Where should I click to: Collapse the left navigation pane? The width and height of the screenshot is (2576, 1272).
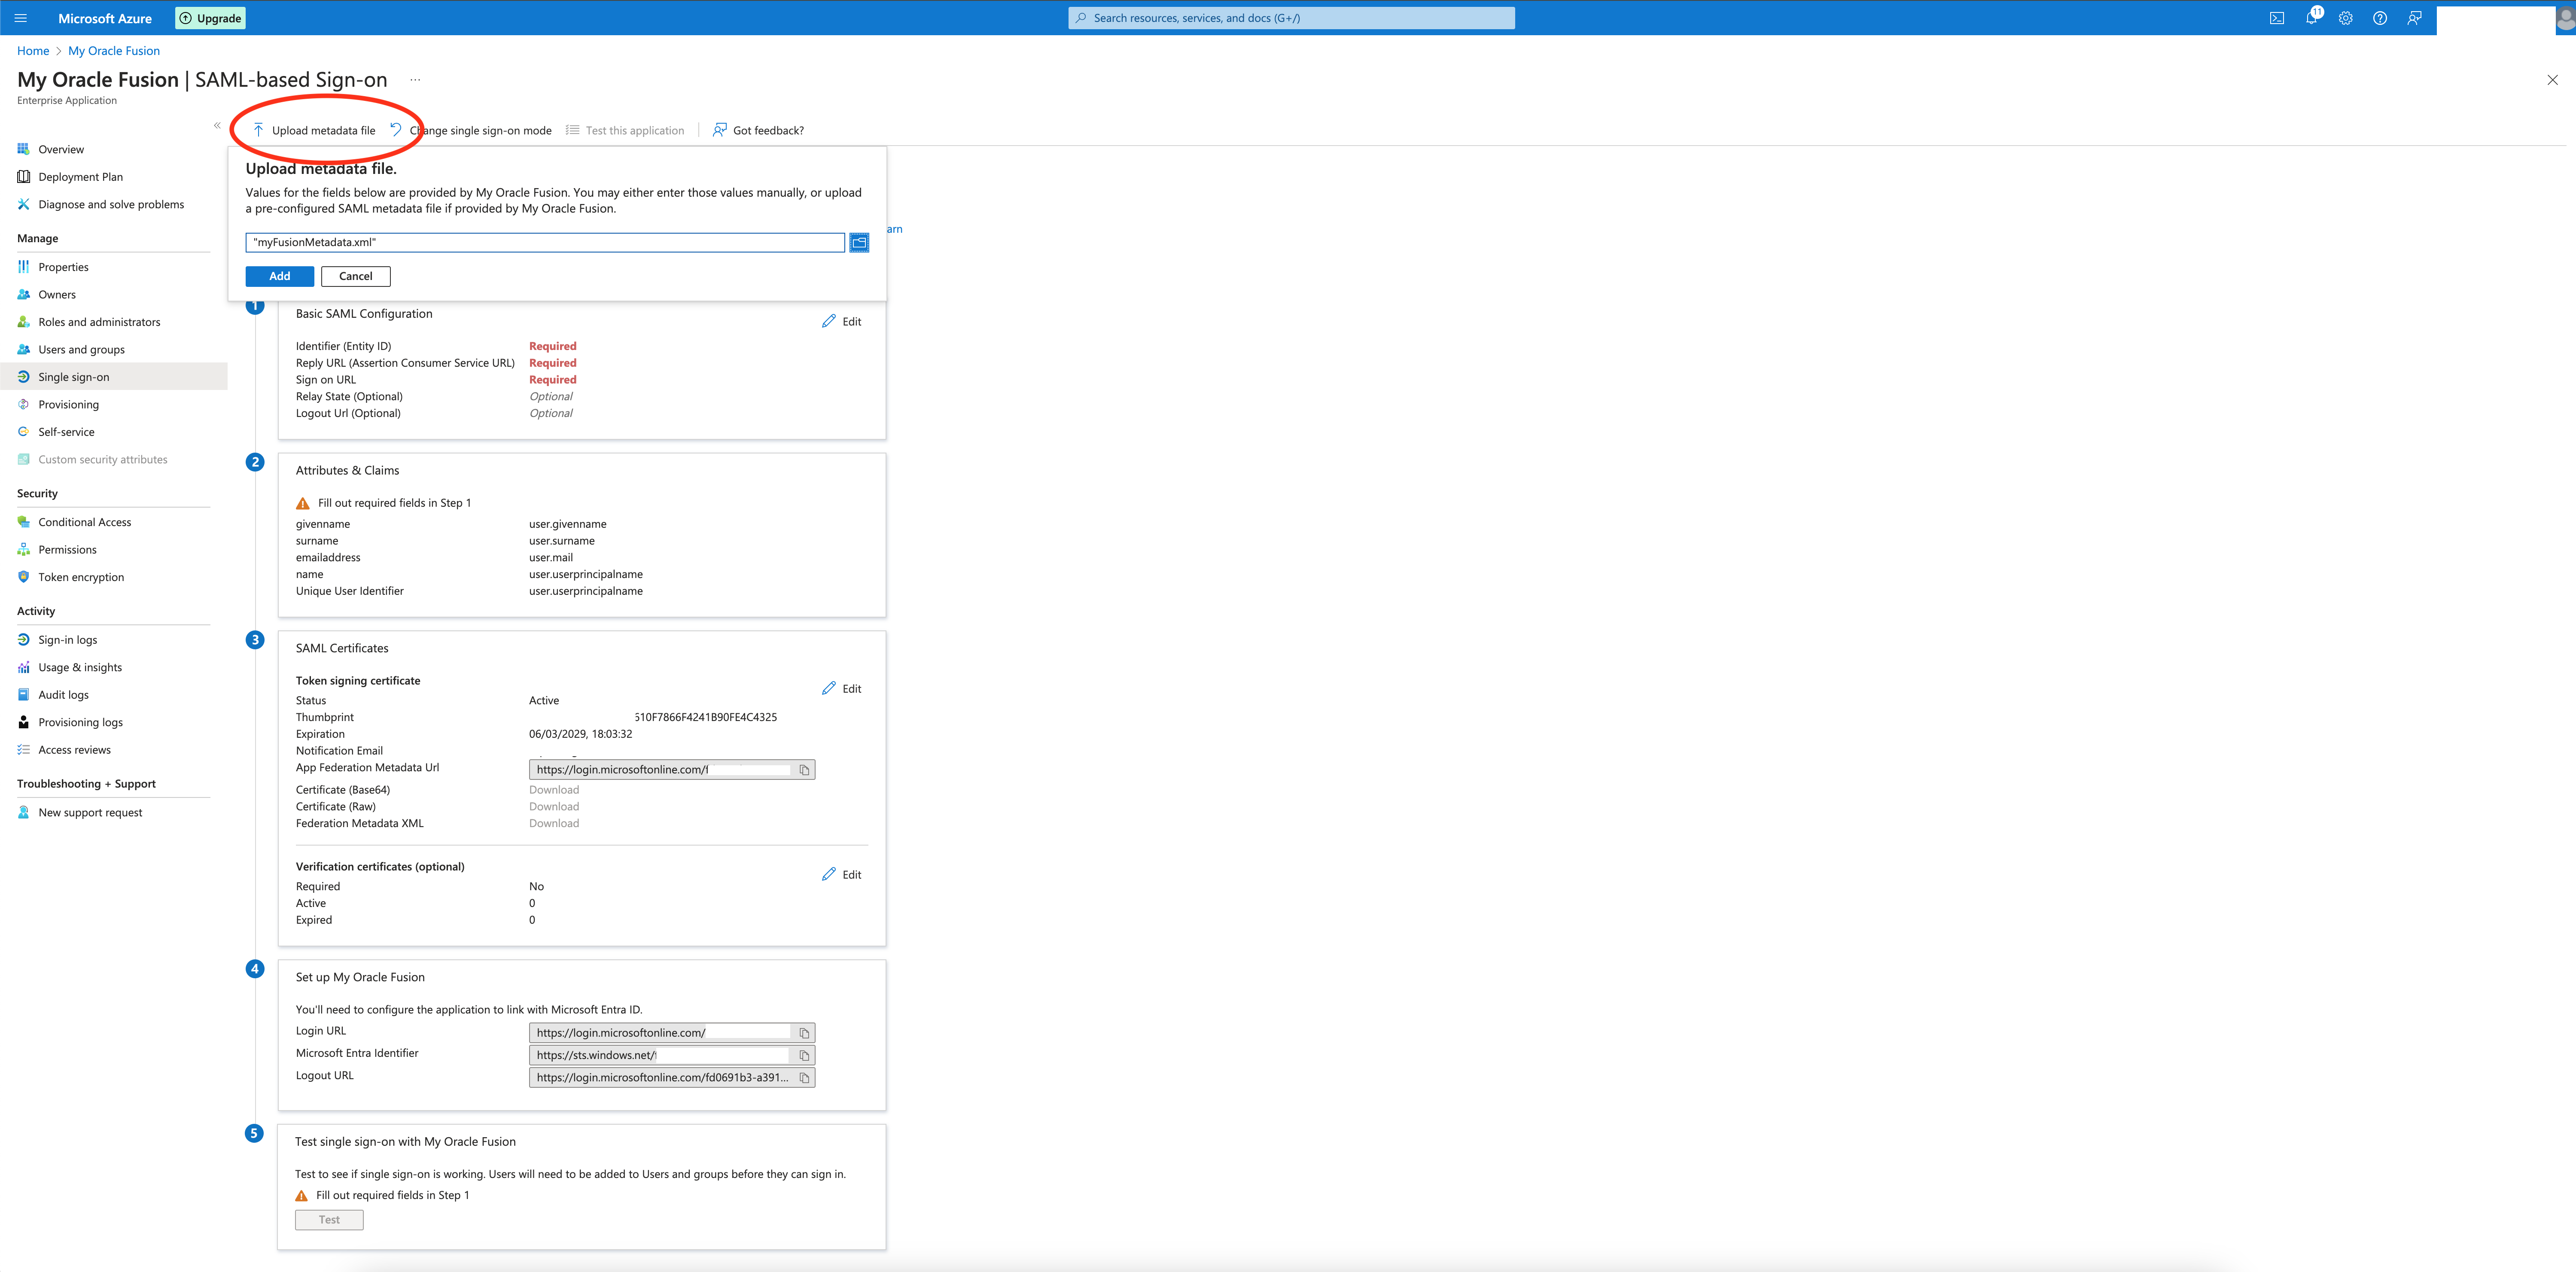tap(217, 125)
